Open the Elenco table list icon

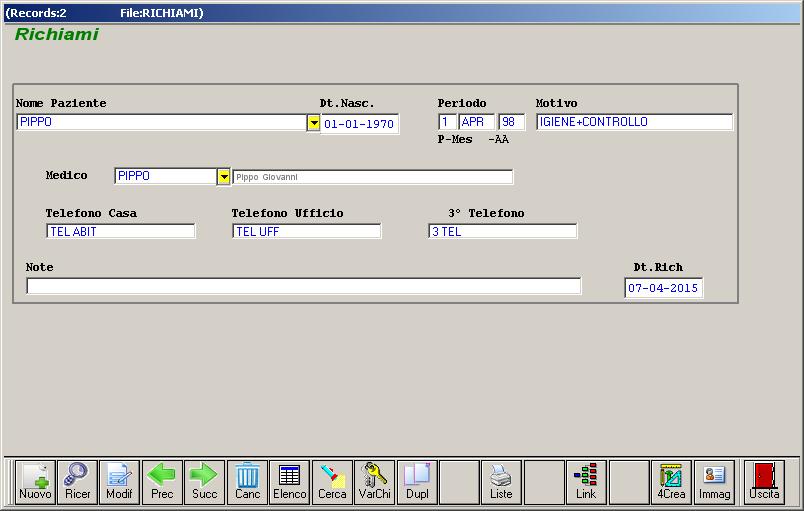pyautogui.click(x=290, y=482)
